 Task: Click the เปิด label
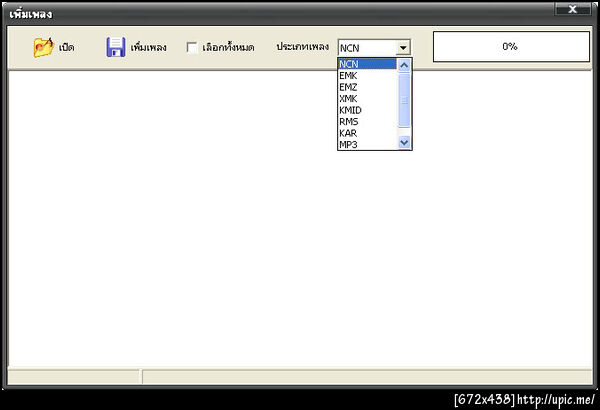(x=67, y=47)
